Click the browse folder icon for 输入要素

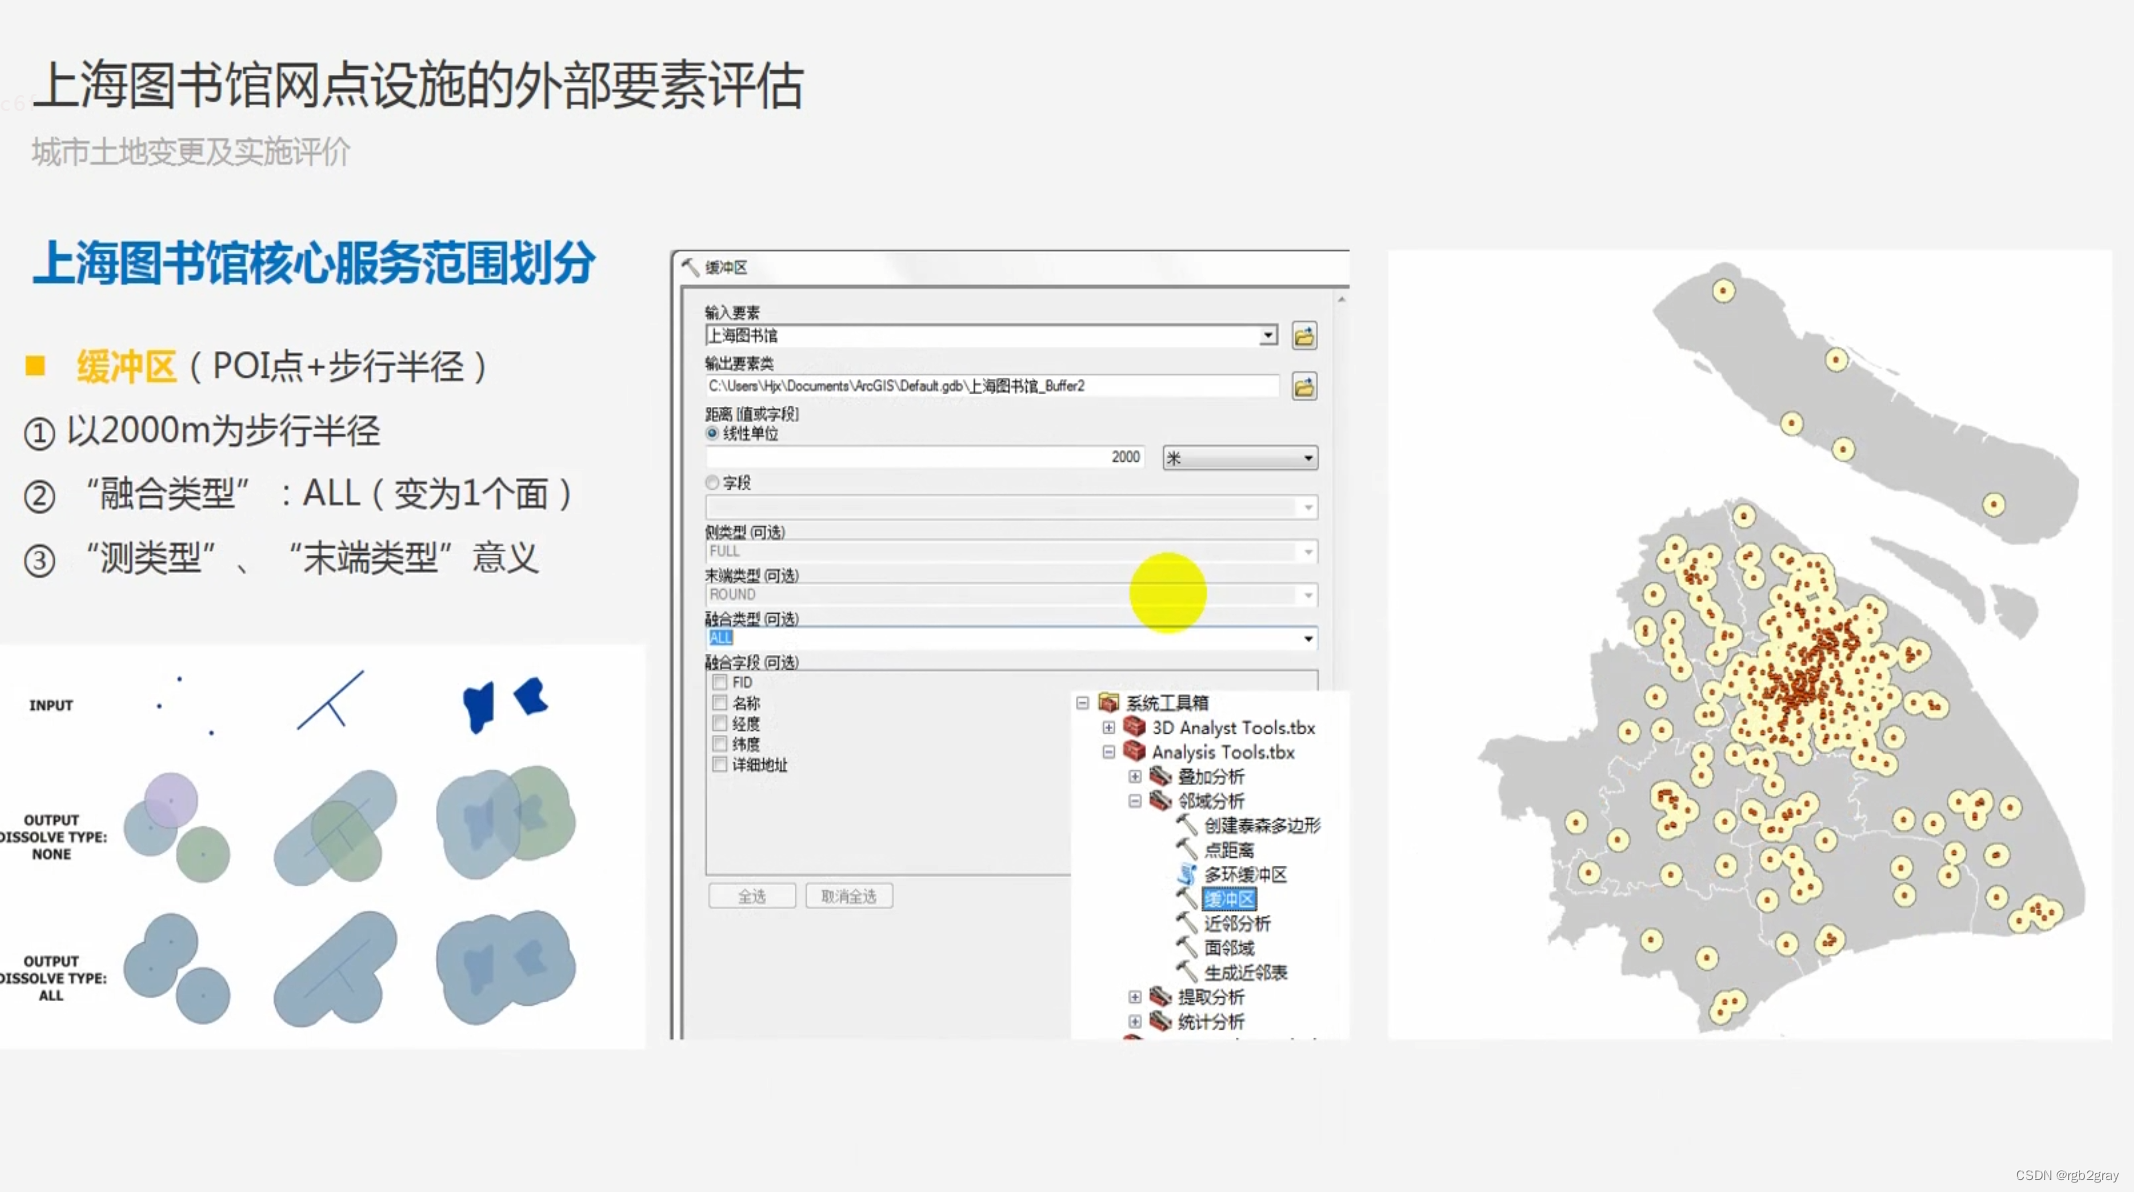pyautogui.click(x=1304, y=336)
